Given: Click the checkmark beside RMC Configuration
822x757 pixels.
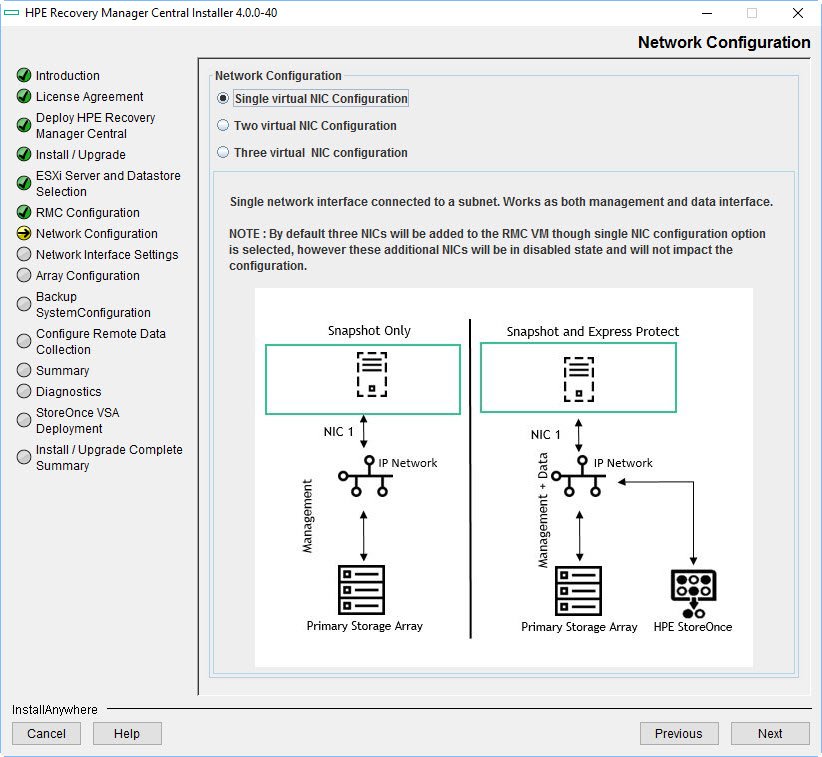Looking at the screenshot, I should [23, 212].
